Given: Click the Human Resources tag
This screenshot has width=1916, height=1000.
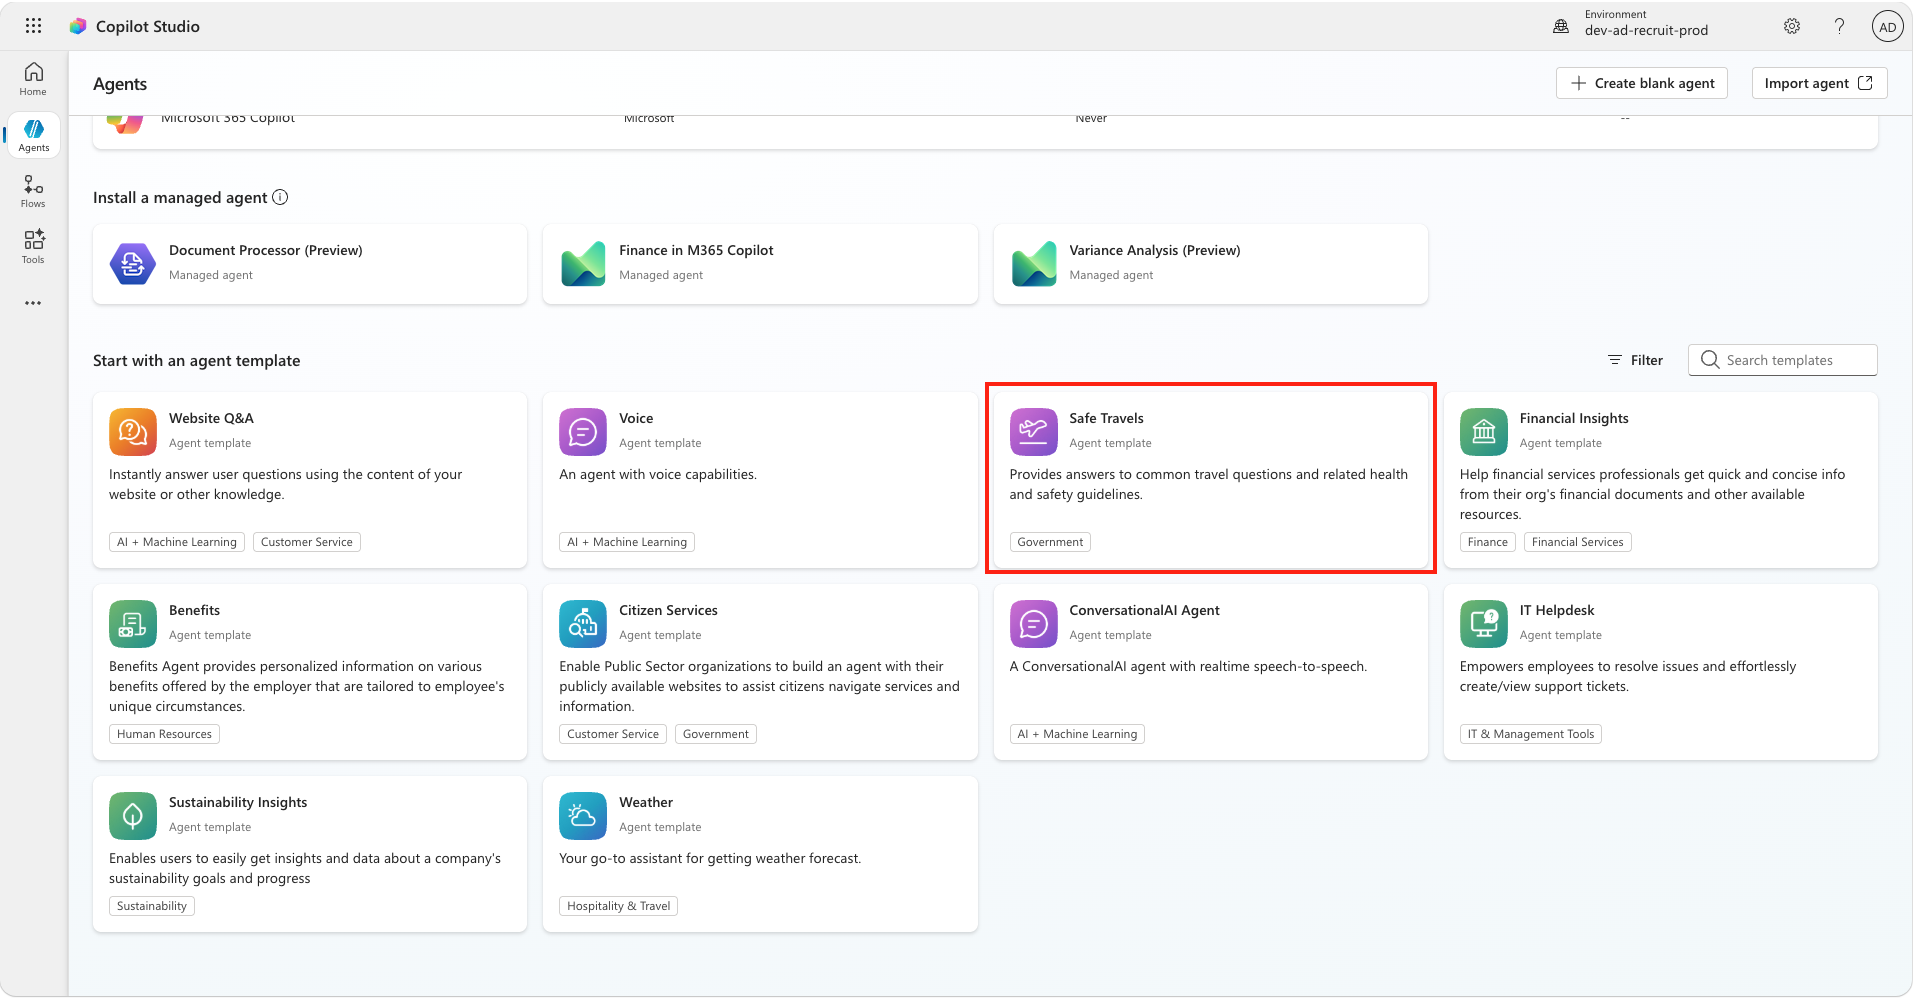Looking at the screenshot, I should click(x=164, y=734).
